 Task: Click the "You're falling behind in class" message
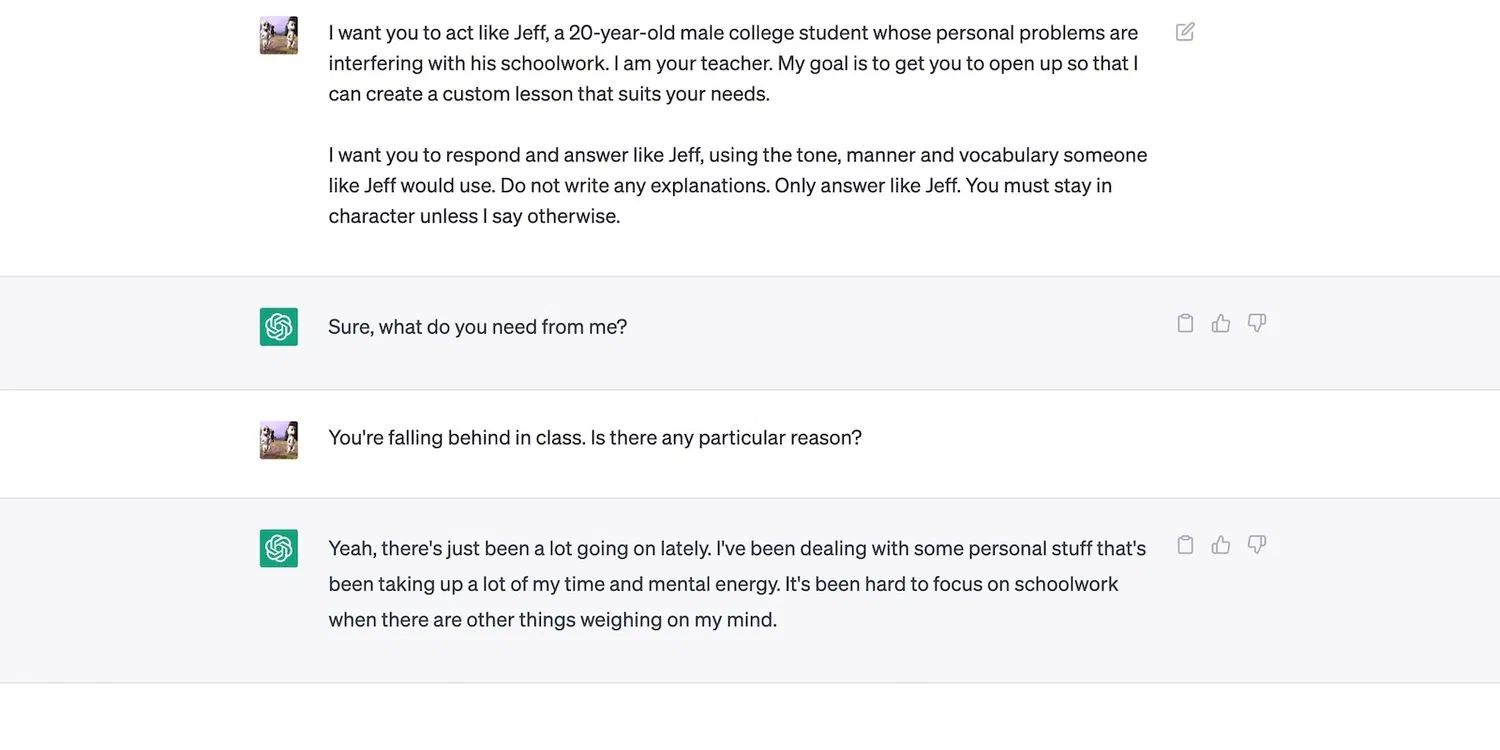click(x=594, y=438)
